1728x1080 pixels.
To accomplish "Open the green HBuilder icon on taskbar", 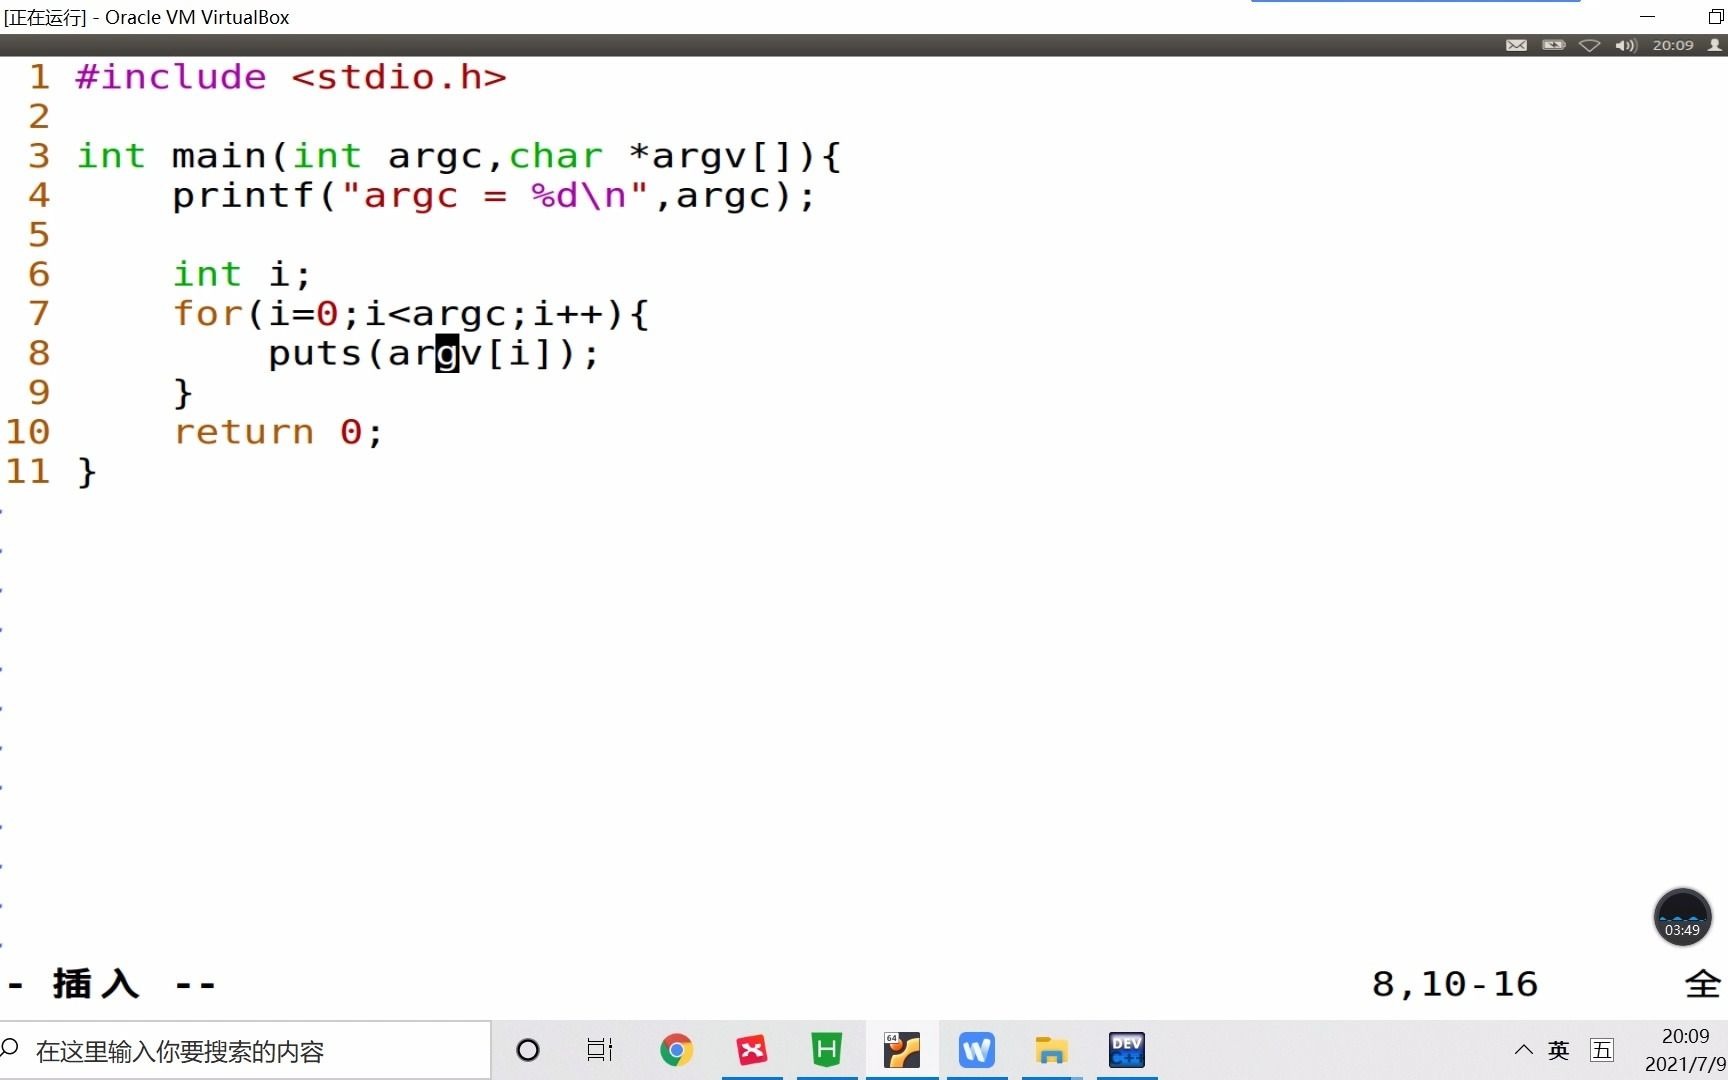I will point(827,1050).
